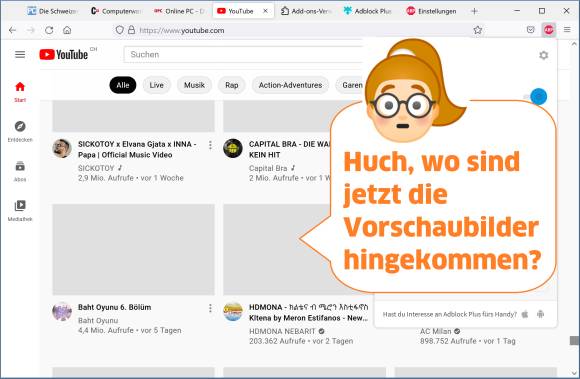Bookmark this page with the star
Viewport: 580px width, 379px height.
[478, 30]
